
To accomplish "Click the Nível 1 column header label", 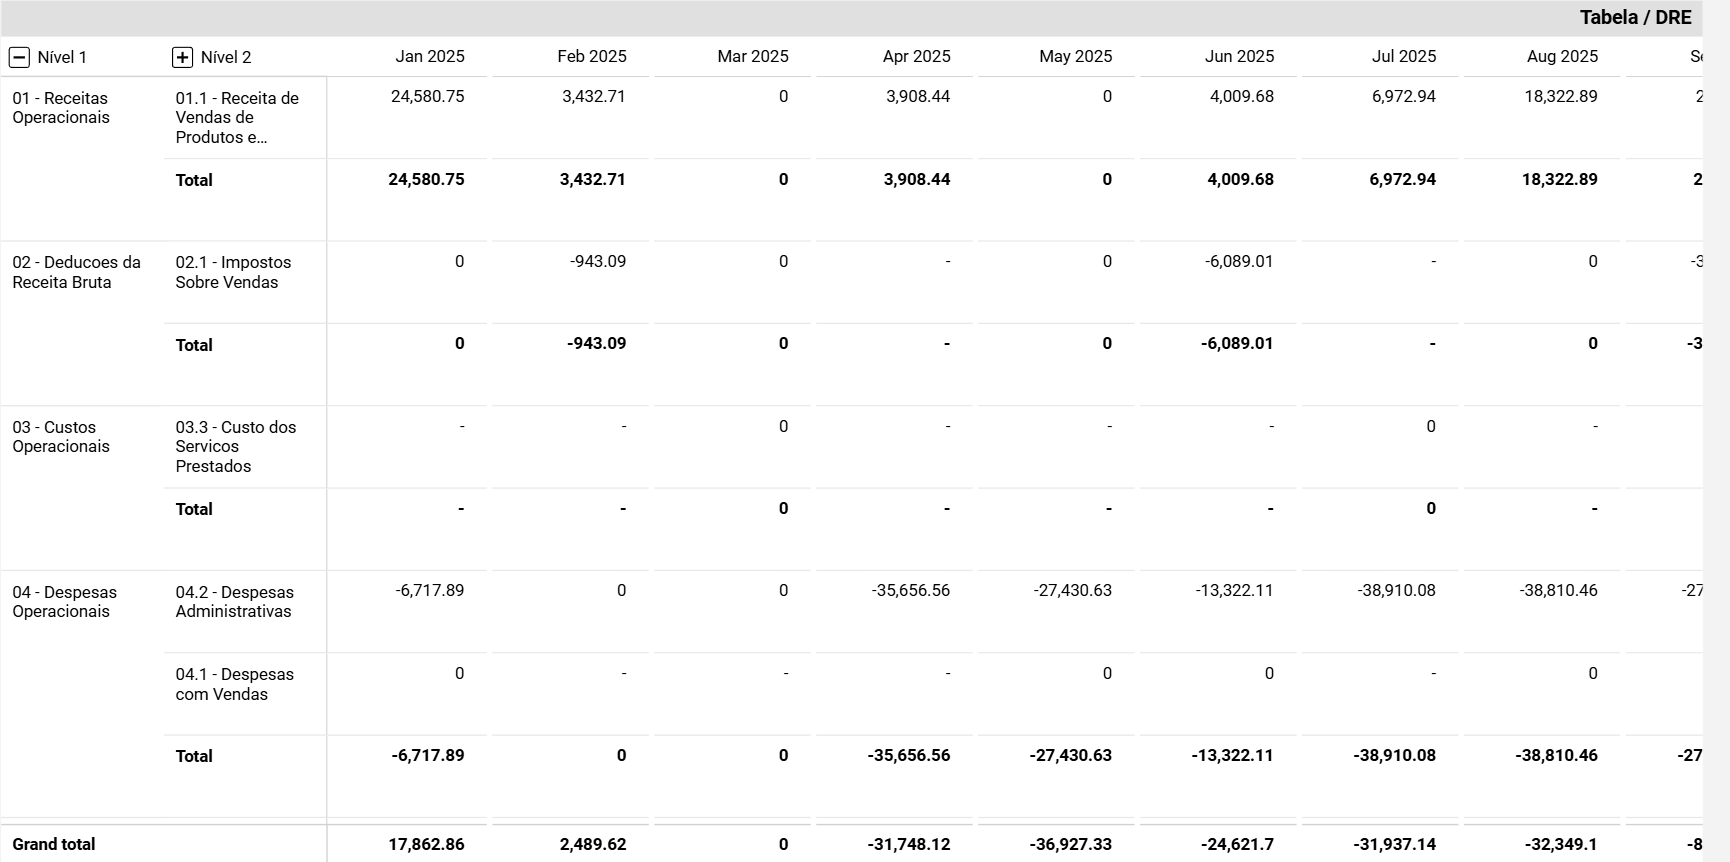I will pyautogui.click(x=62, y=58).
